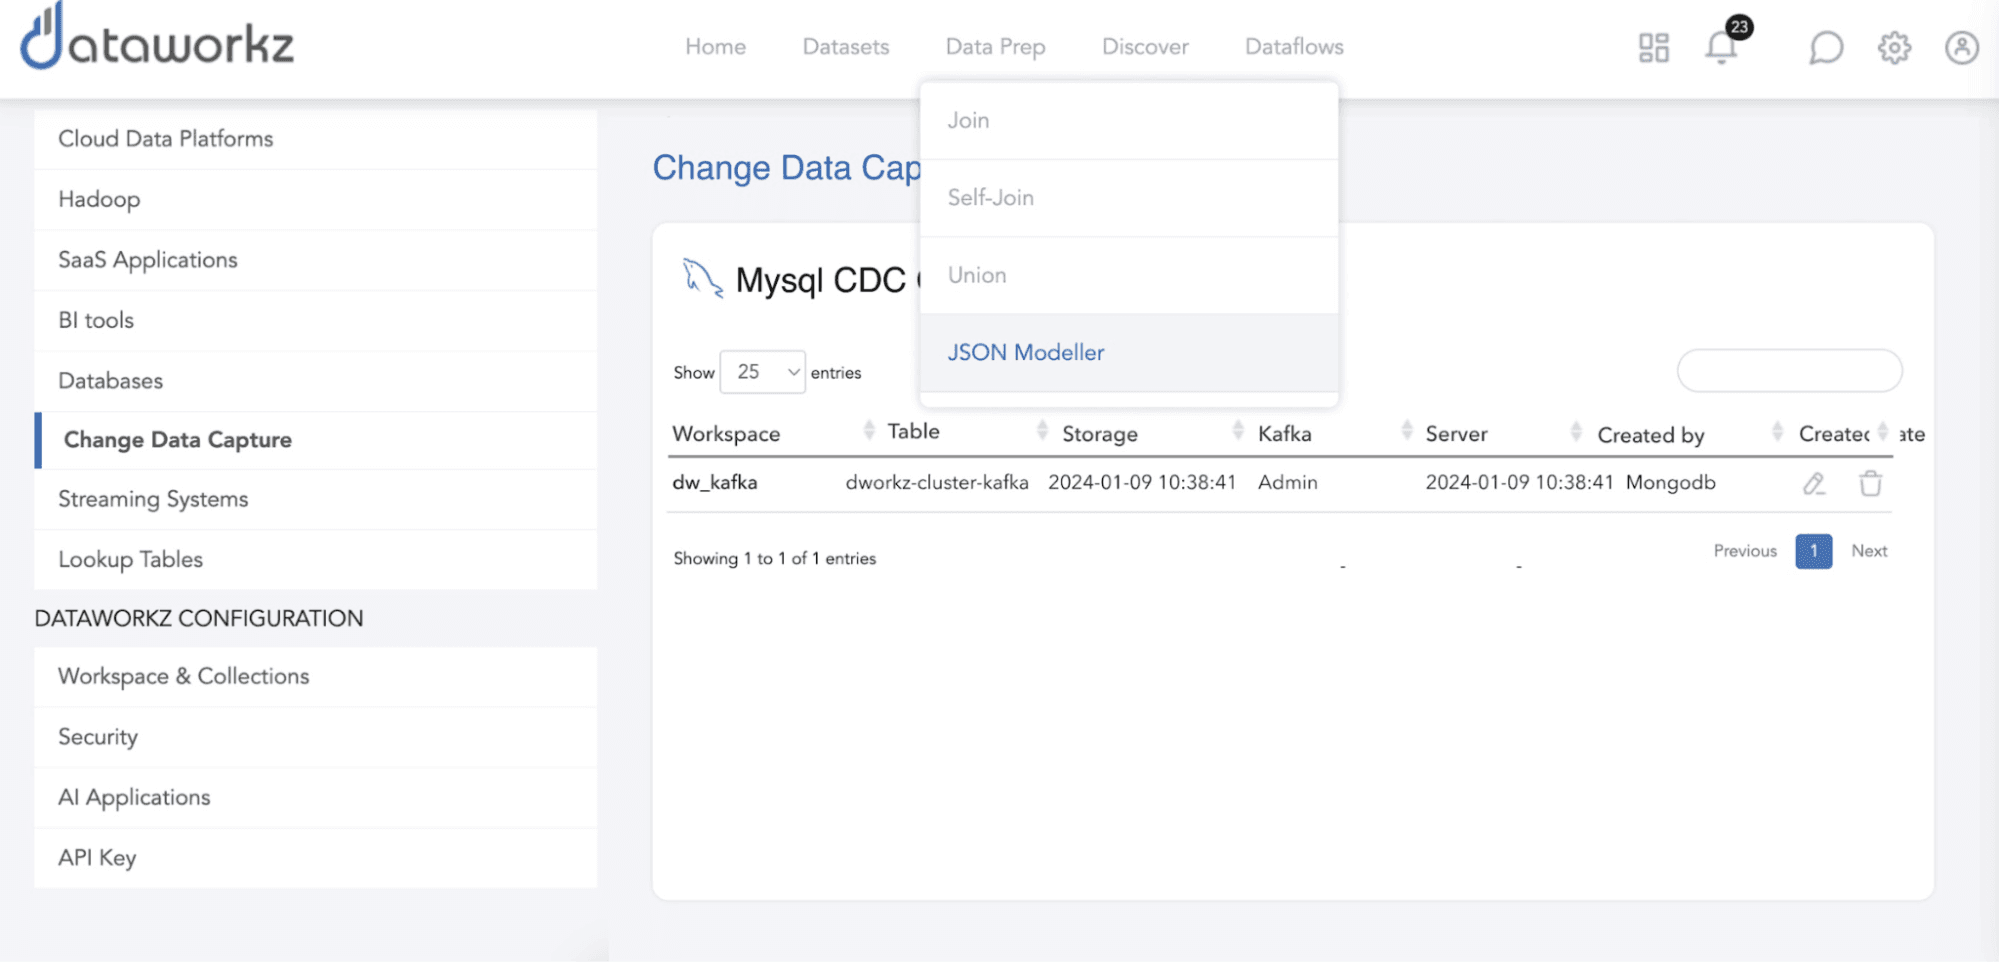The image size is (1999, 963).
Task: Expand the show entries dropdown
Action: pos(762,372)
